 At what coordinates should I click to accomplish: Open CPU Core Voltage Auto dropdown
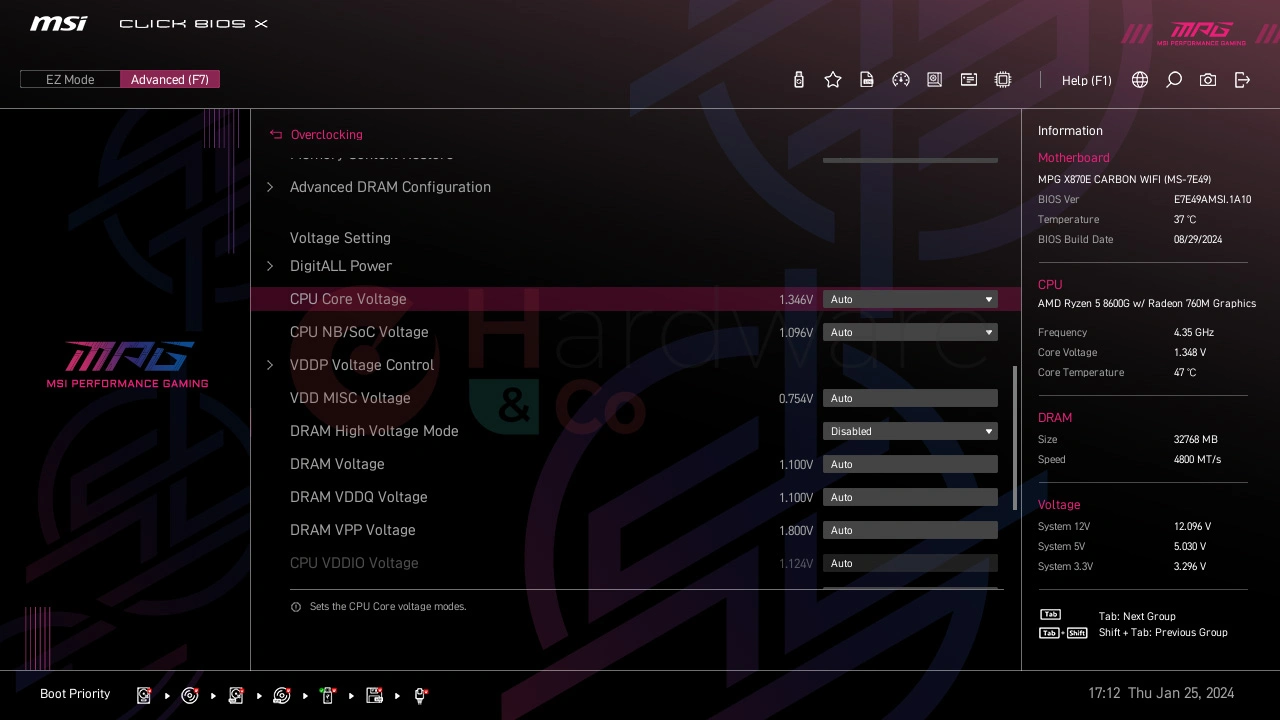[x=910, y=299]
